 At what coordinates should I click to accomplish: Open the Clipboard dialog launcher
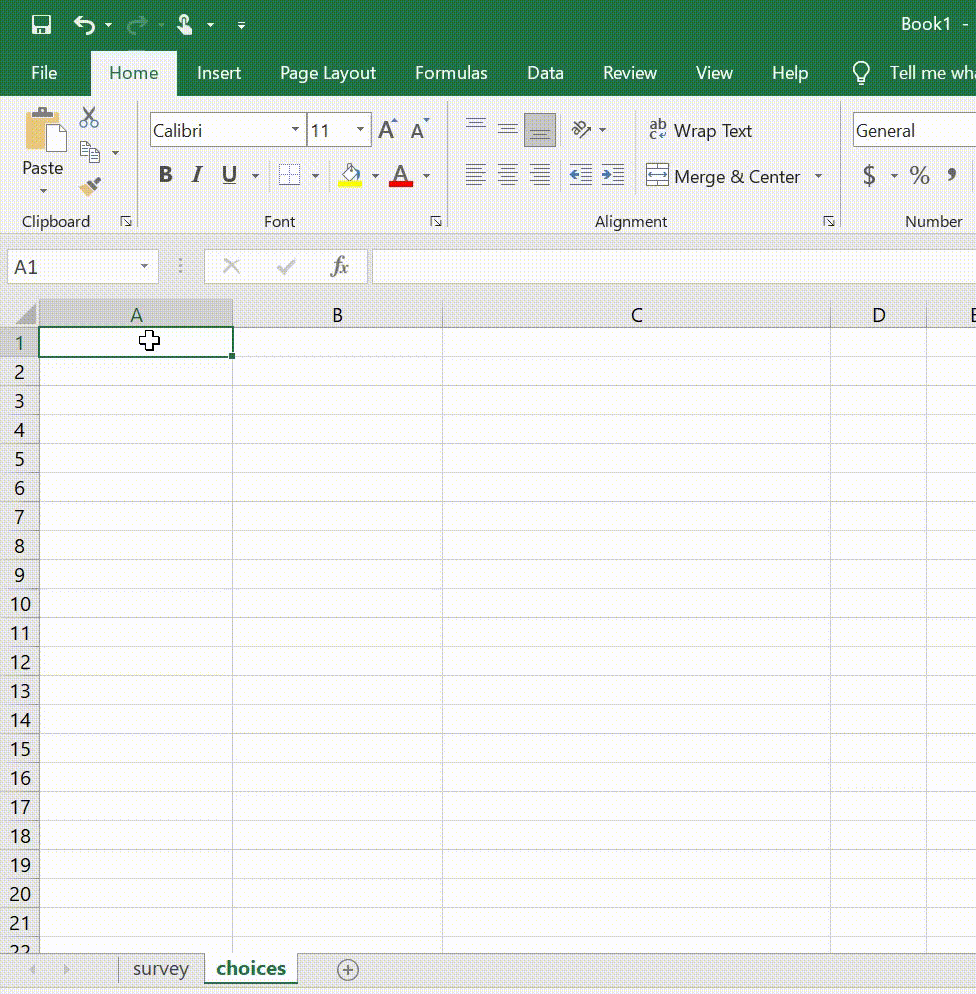click(126, 221)
